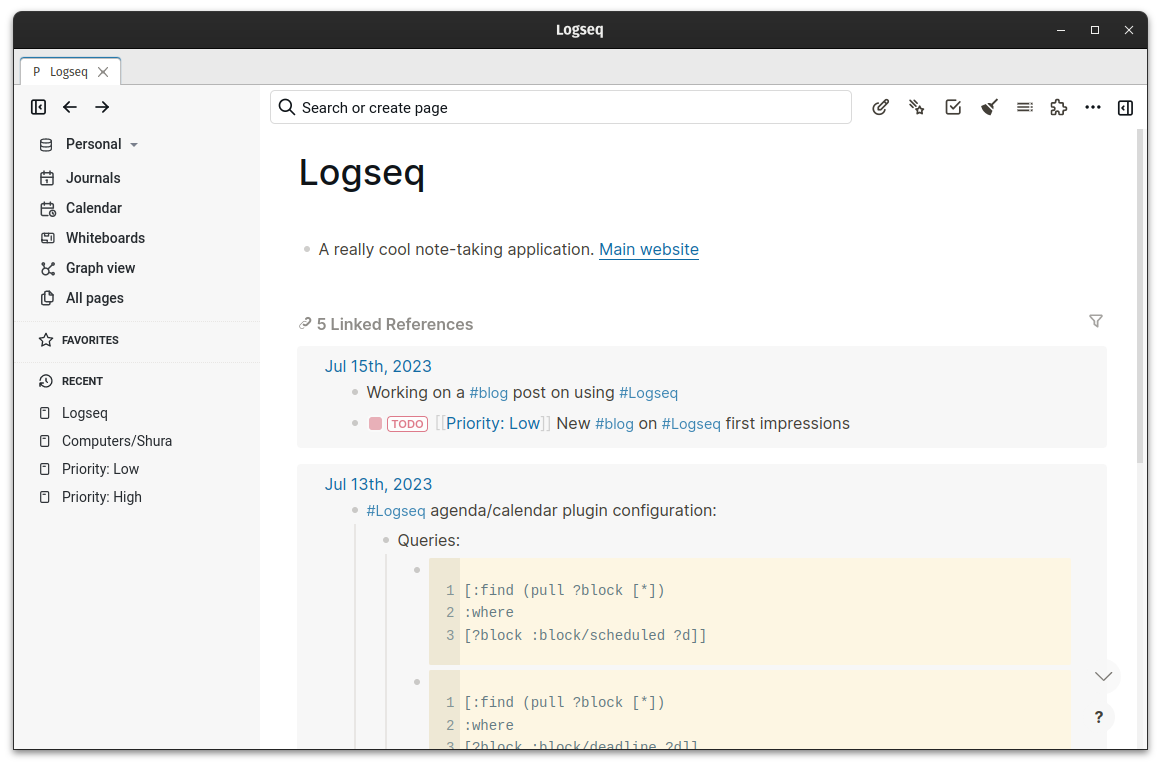Click the TODO marker label
The width and height of the screenshot is (1161, 766).
(x=407, y=424)
